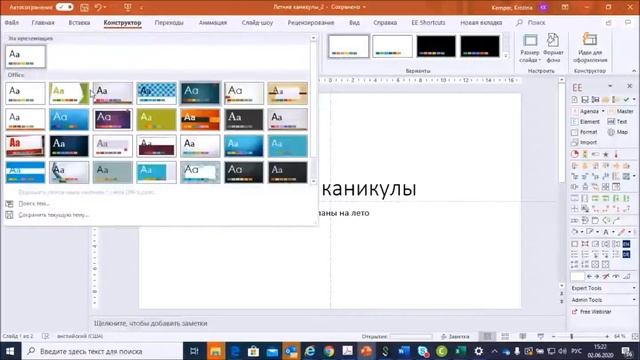Switch to the Вставка tab

click(x=79, y=23)
